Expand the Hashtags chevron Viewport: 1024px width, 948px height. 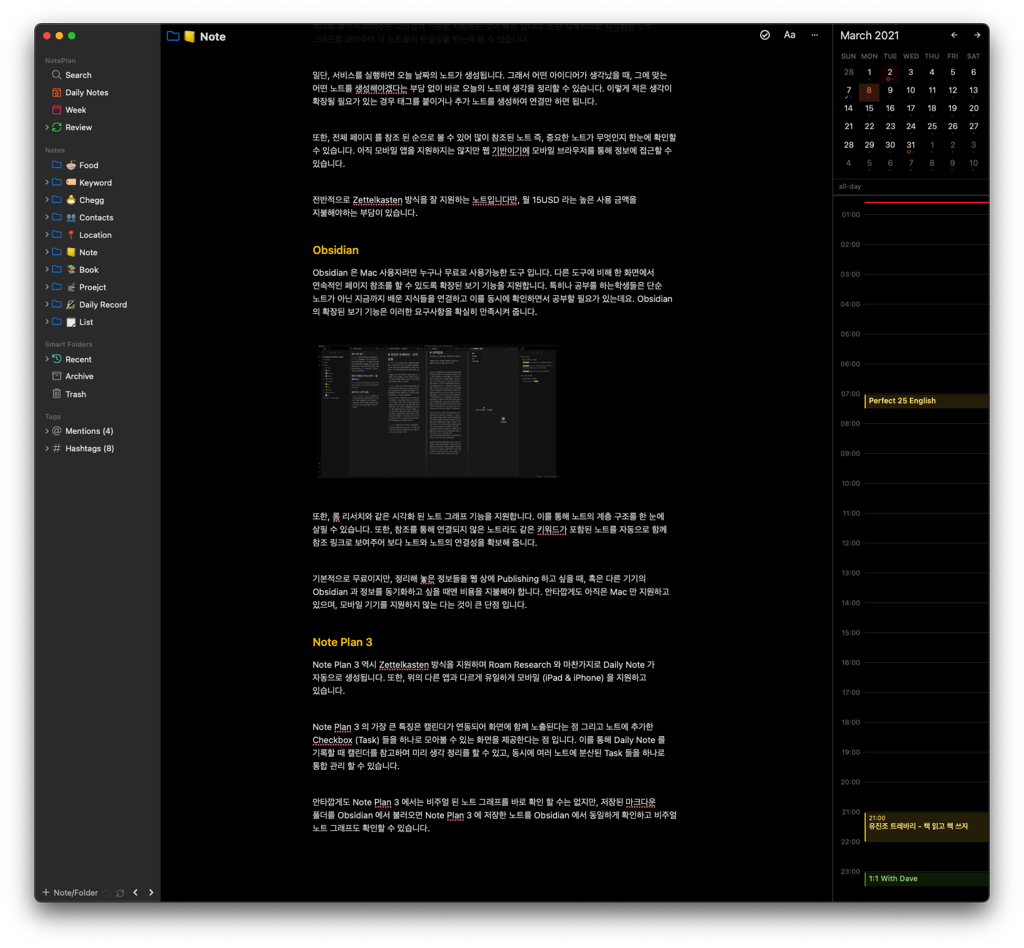point(47,449)
